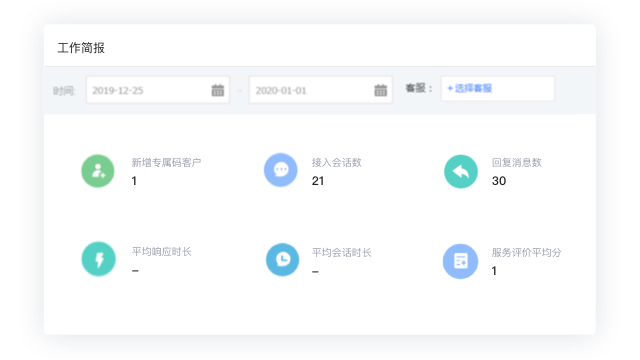Click the teal reply arrow 回复消息数 icon

[461, 171]
